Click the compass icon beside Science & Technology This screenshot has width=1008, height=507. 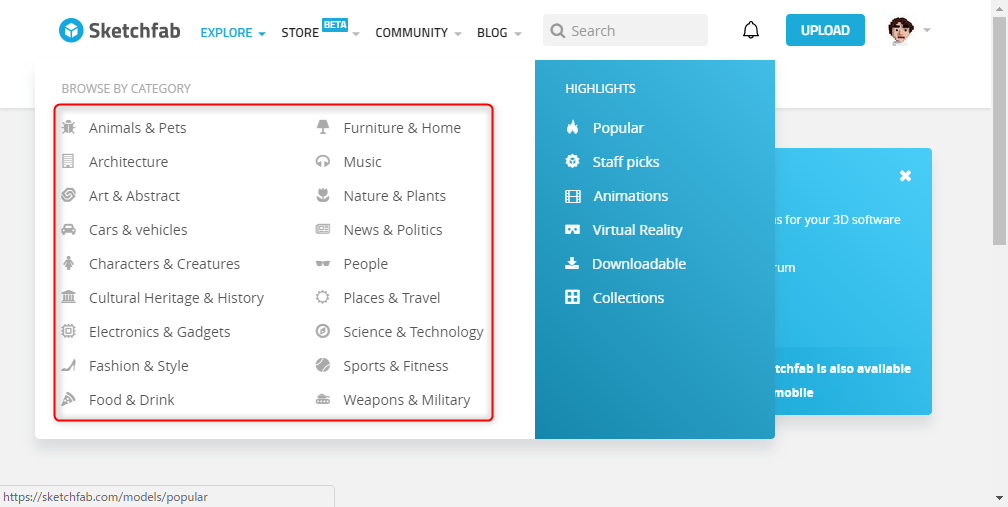click(323, 332)
